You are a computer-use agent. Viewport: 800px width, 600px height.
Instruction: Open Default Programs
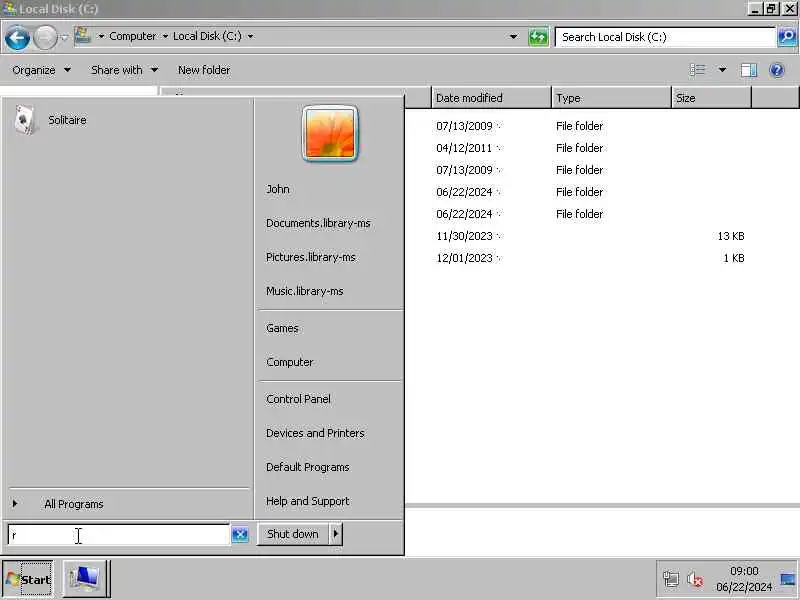coord(308,467)
